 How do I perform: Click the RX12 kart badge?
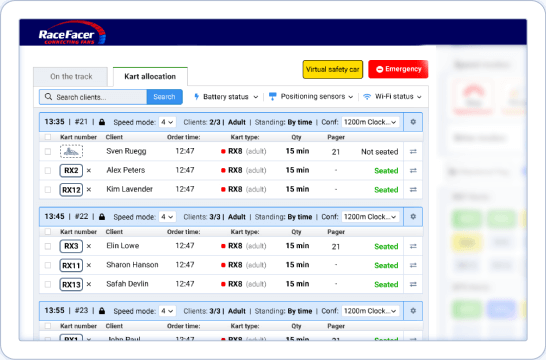(71, 190)
